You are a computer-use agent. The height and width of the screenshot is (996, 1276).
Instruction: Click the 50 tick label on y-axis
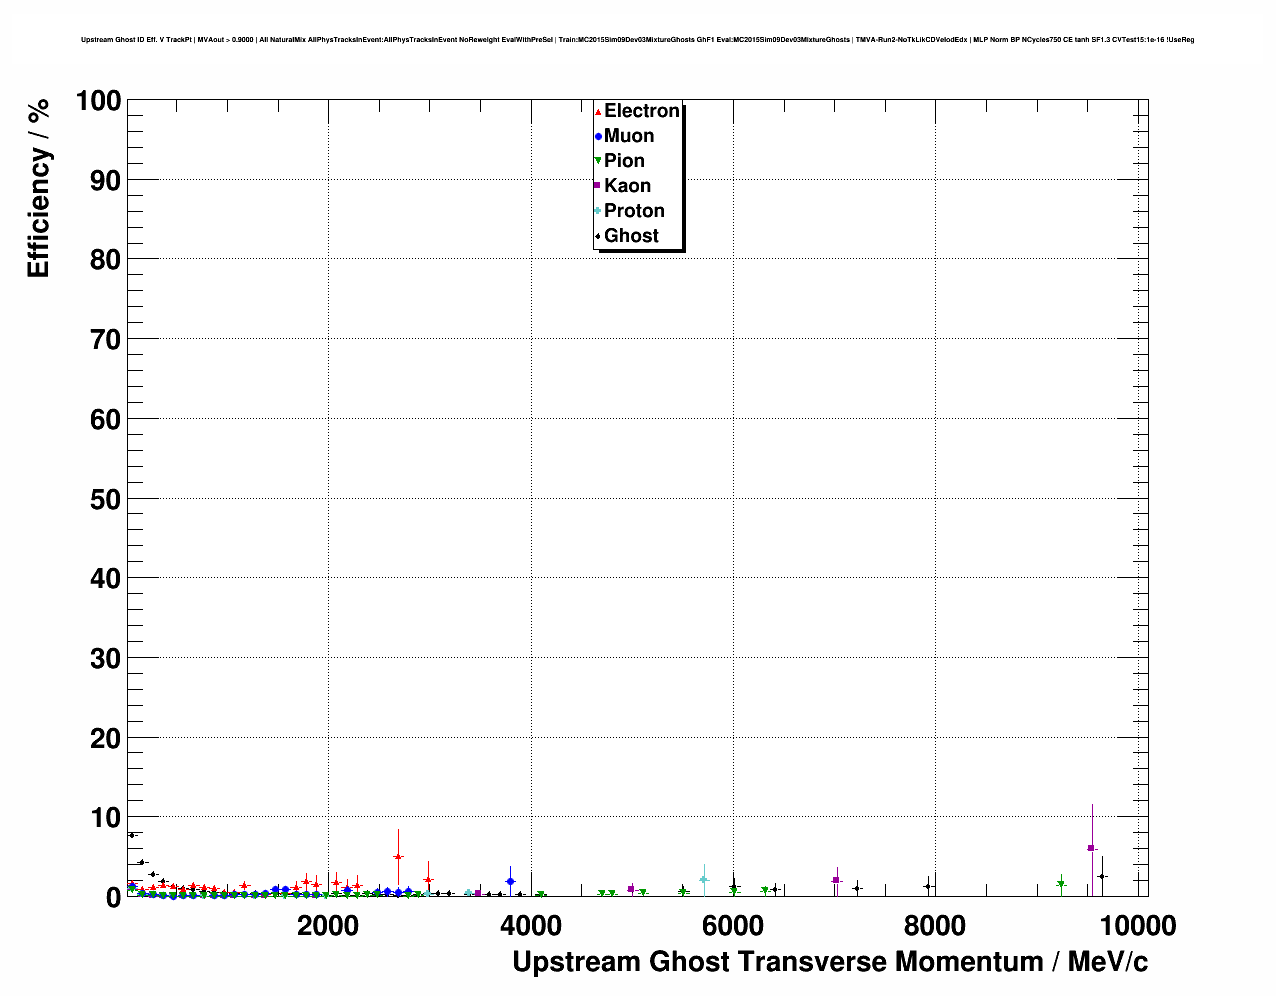point(97,499)
